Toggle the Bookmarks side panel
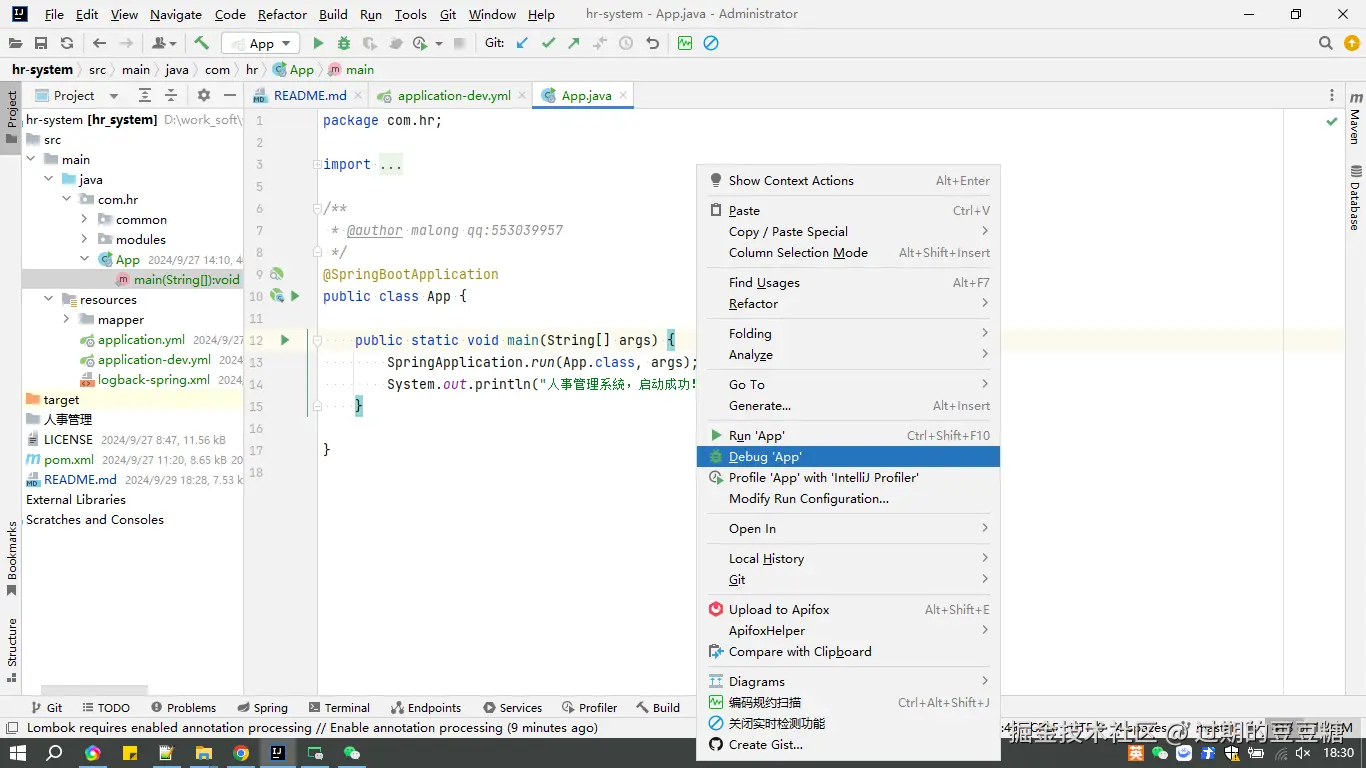1366x768 pixels. [12, 556]
